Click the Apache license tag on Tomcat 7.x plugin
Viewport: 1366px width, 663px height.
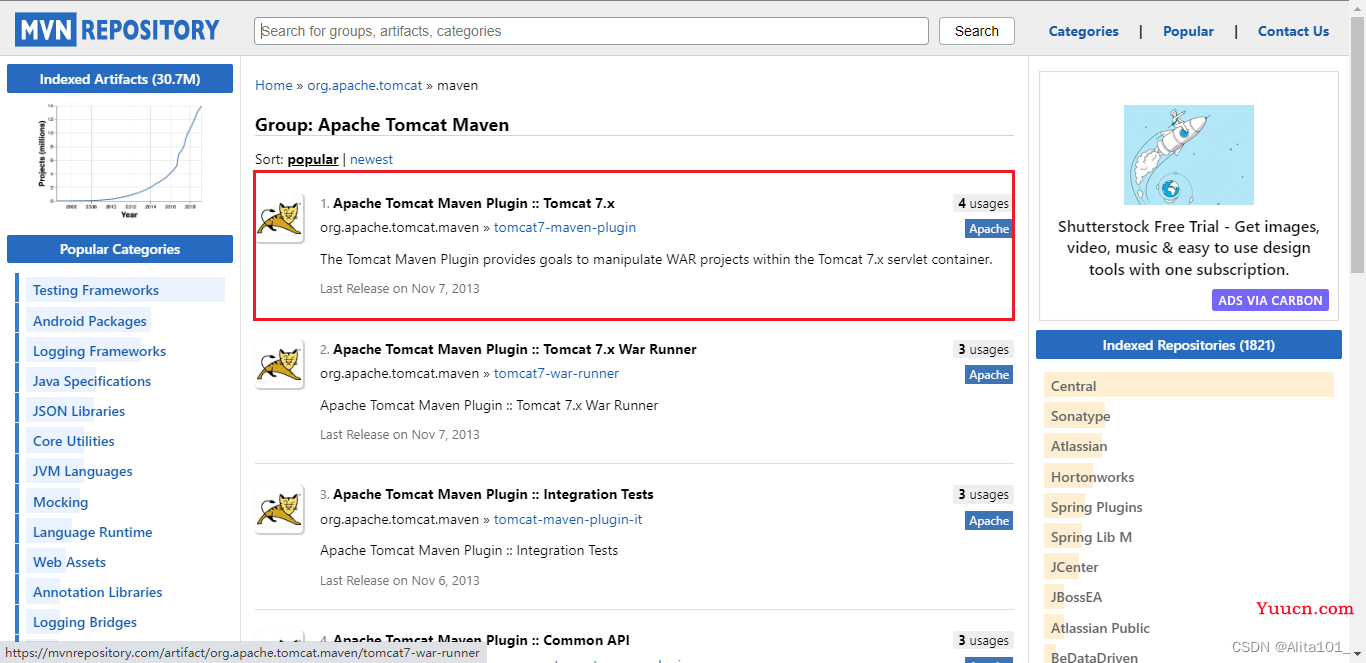click(x=989, y=229)
